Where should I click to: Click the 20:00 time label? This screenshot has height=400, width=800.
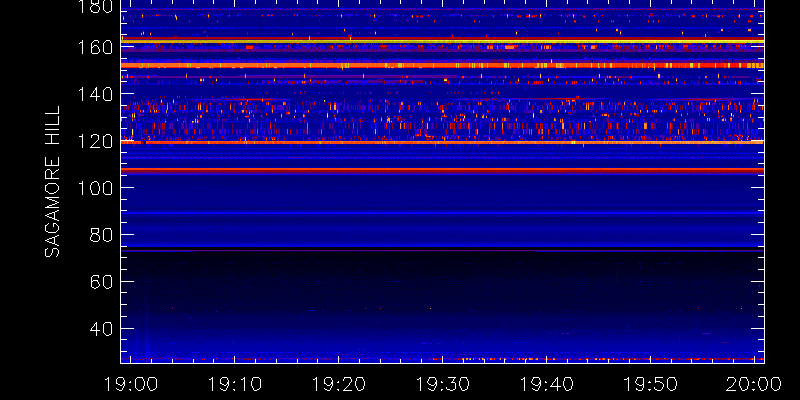[755, 384]
